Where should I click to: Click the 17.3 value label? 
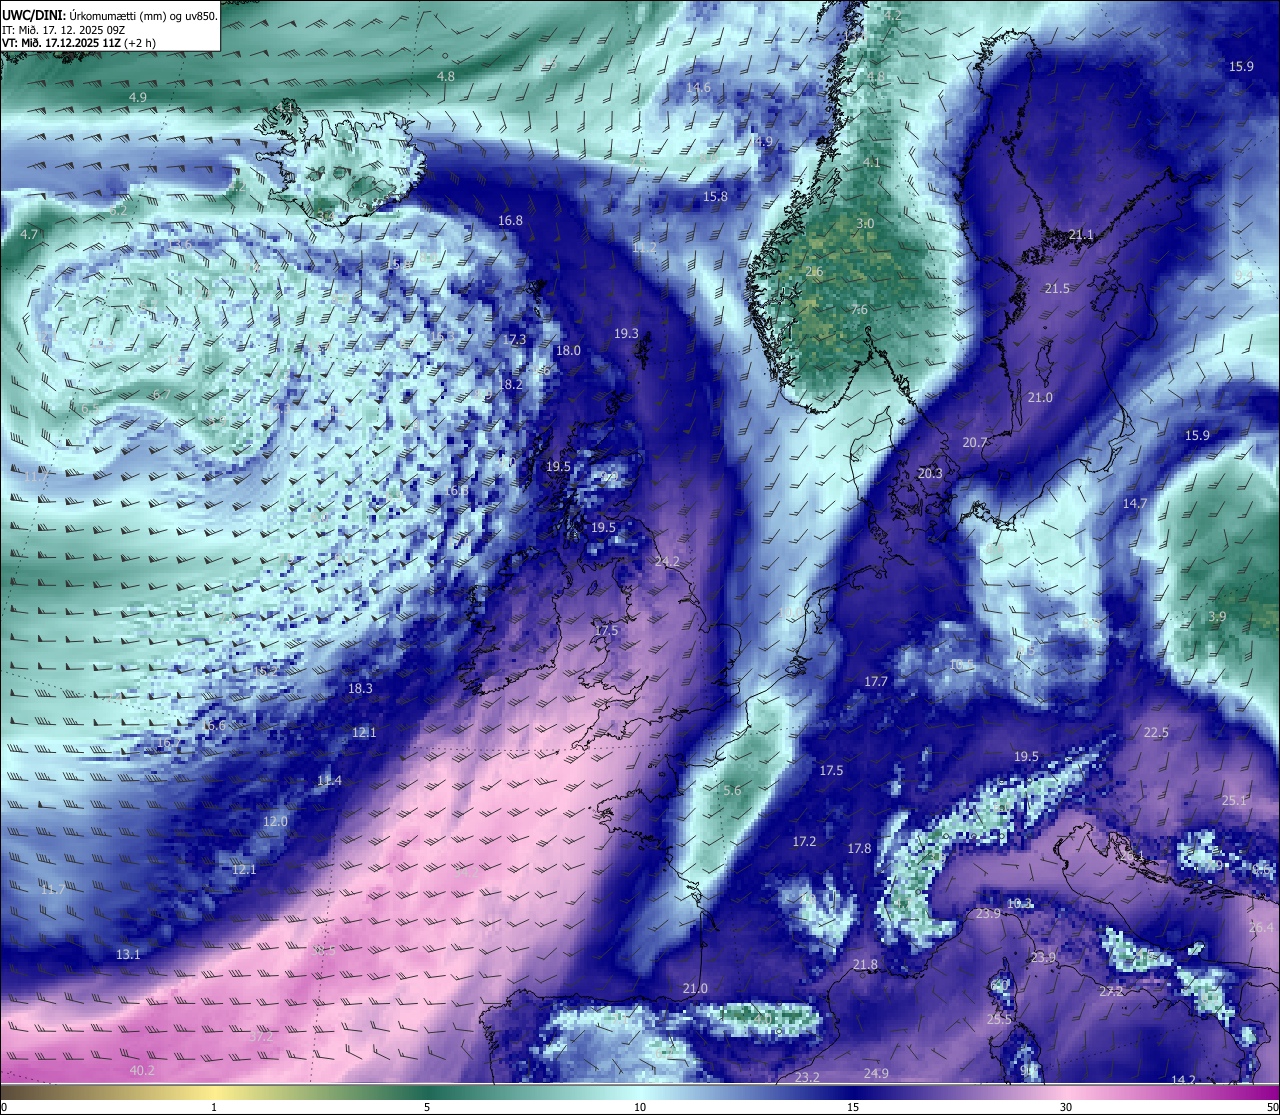514,340
